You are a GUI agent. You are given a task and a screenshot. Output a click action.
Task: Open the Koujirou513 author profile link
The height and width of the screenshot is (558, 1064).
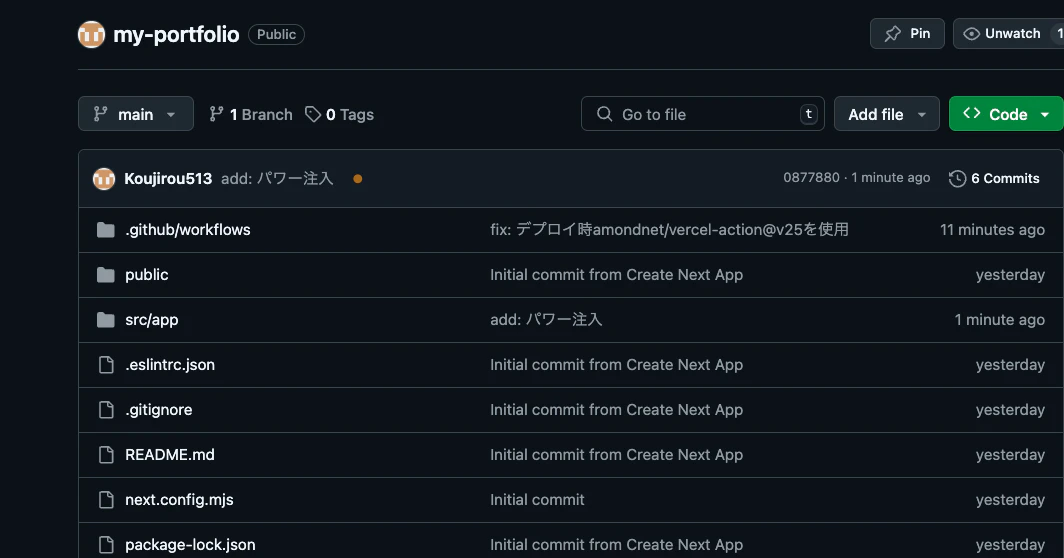pyautogui.click(x=168, y=179)
